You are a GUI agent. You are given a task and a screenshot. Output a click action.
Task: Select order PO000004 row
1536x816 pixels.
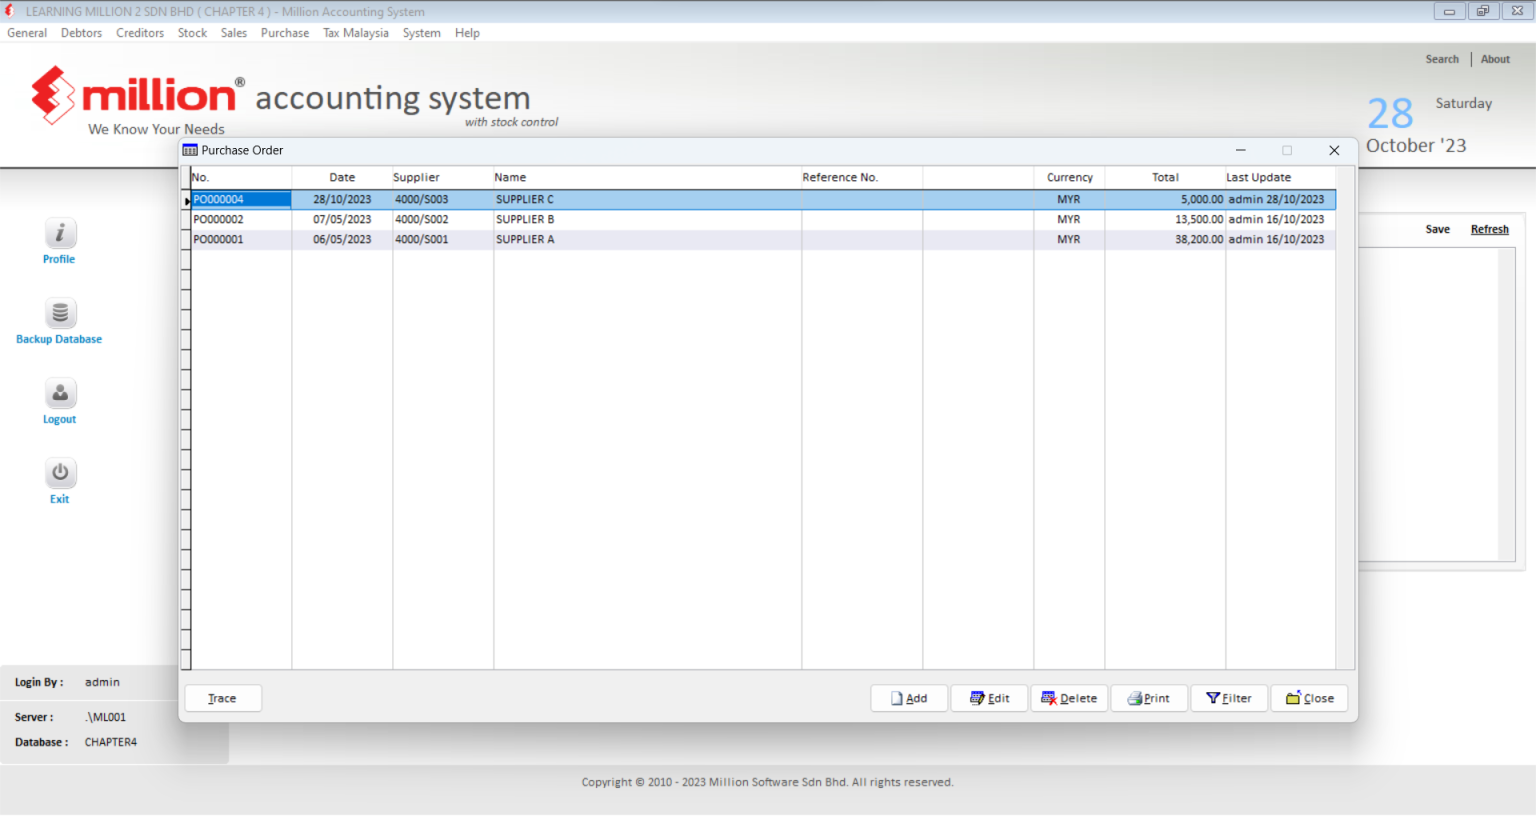(x=763, y=199)
